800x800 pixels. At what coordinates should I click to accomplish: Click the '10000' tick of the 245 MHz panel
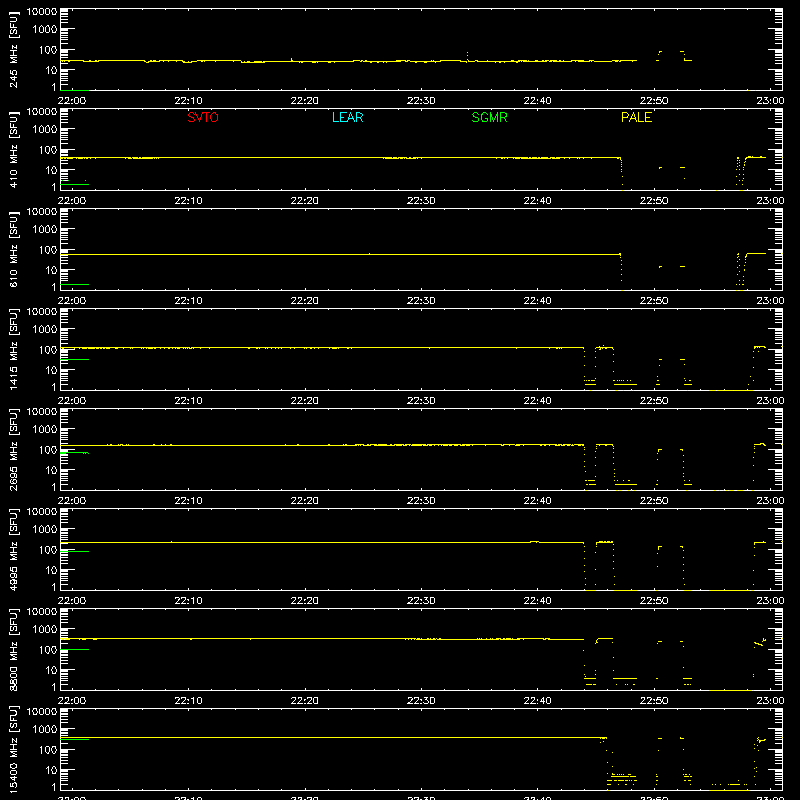(42, 12)
